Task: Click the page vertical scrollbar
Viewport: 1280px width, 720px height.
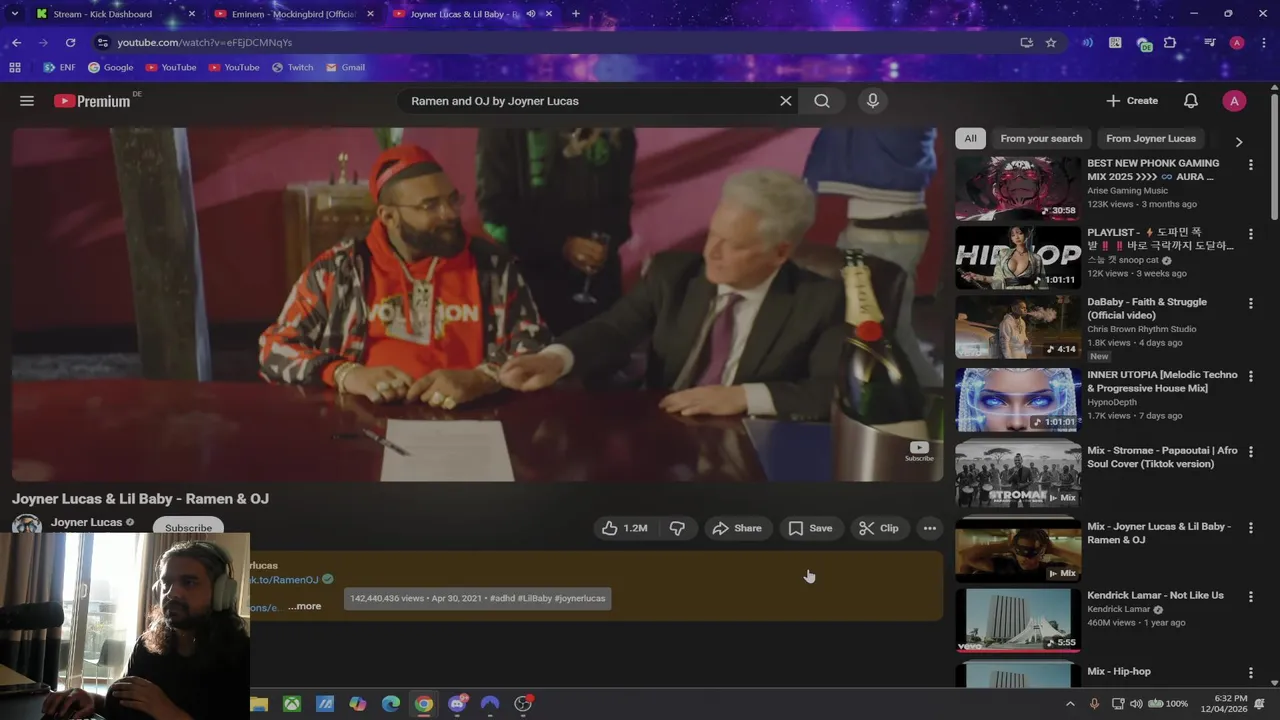Action: pyautogui.click(x=1274, y=157)
